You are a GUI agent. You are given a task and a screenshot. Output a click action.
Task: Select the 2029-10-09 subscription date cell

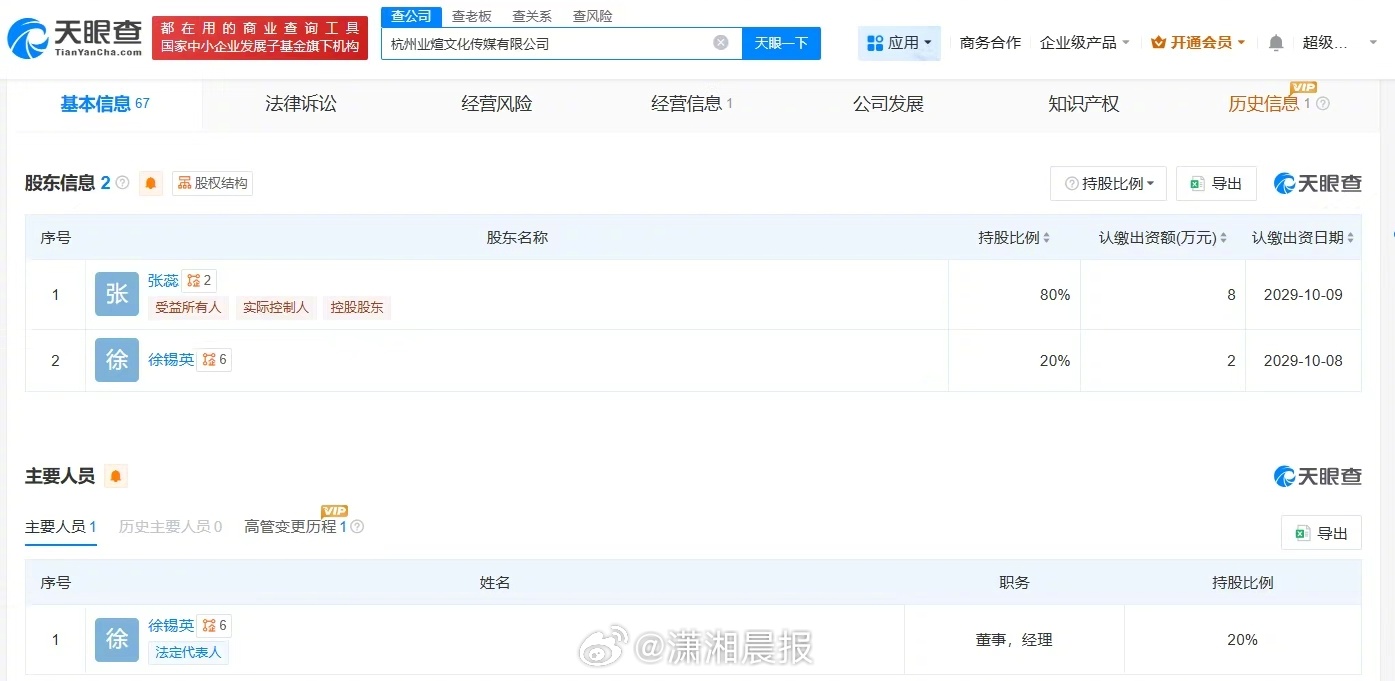coord(1303,295)
